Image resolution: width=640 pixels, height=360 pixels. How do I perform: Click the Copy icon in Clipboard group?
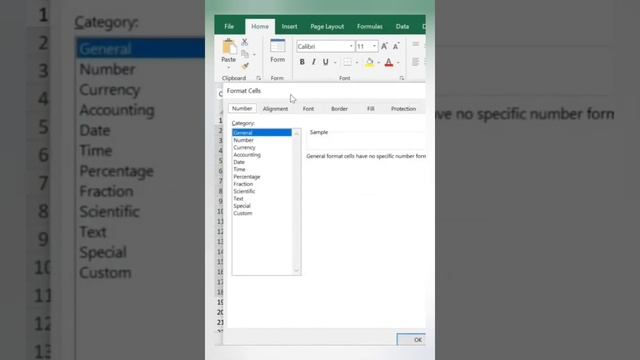pos(245,54)
